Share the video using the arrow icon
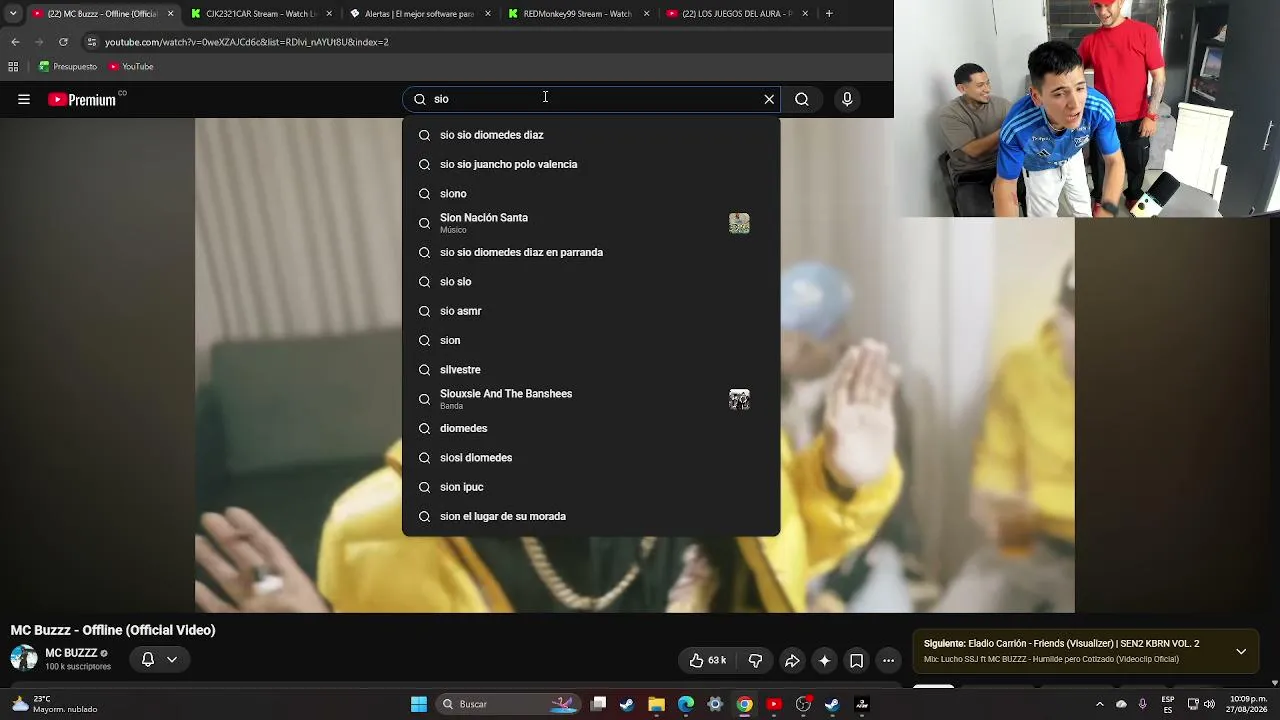The width and height of the screenshot is (1280, 720). point(792,660)
